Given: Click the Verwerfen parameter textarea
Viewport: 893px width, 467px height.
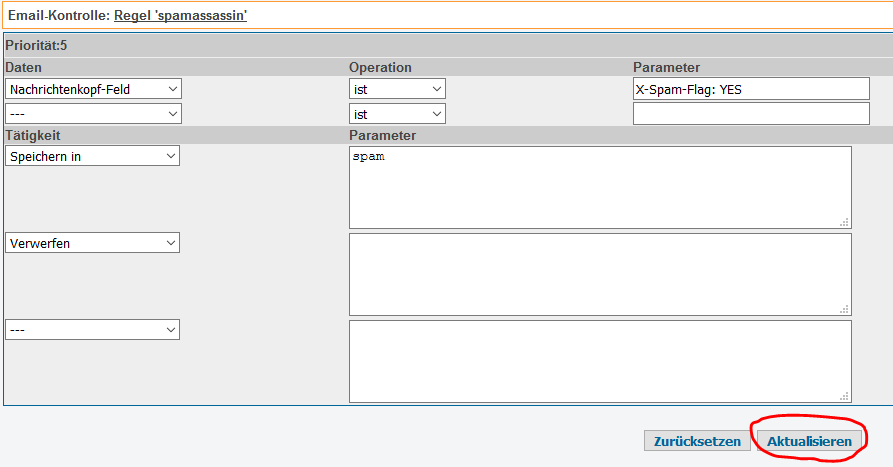Looking at the screenshot, I should [x=600, y=275].
